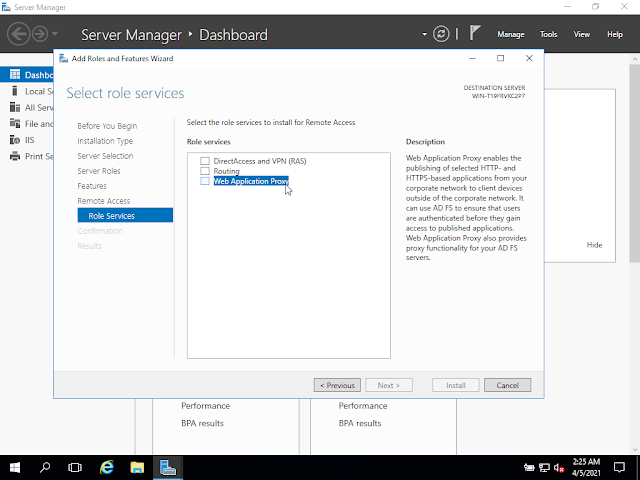Check the Routing checkbox
This screenshot has width=640, height=480.
point(205,171)
